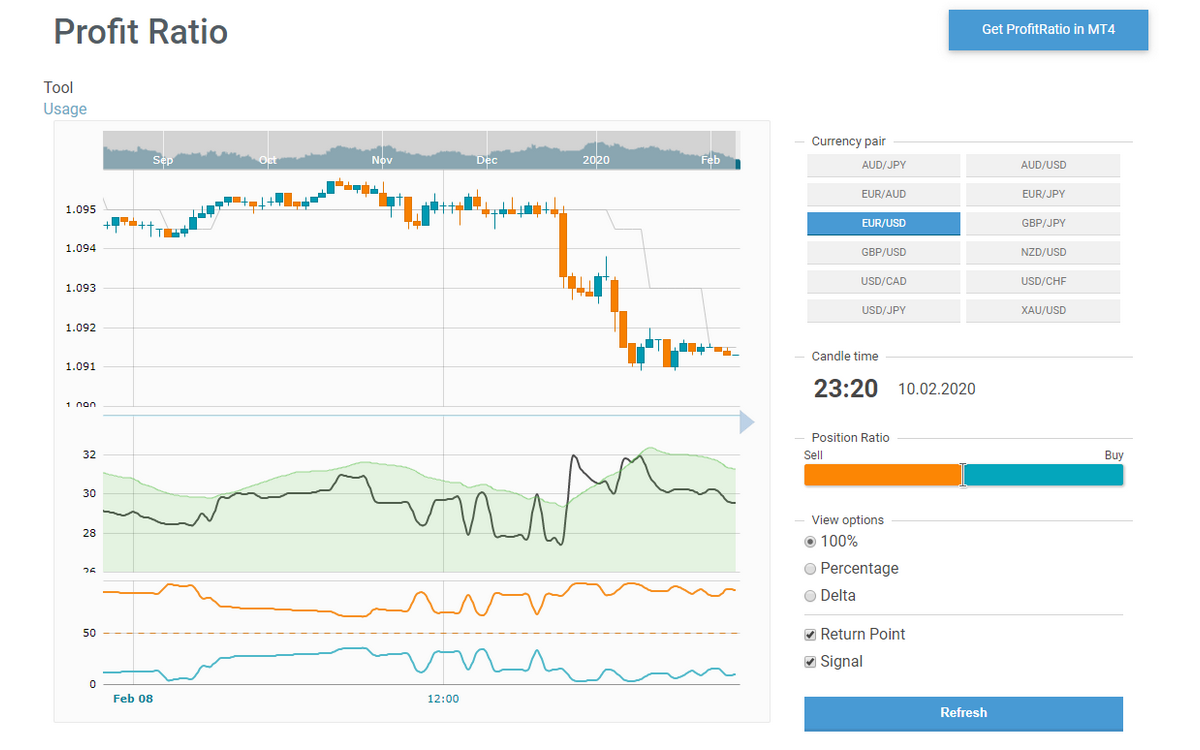Image resolution: width=1200 pixels, height=750 pixels.
Task: Choose the EUR/JPY currency pair
Action: point(1043,194)
